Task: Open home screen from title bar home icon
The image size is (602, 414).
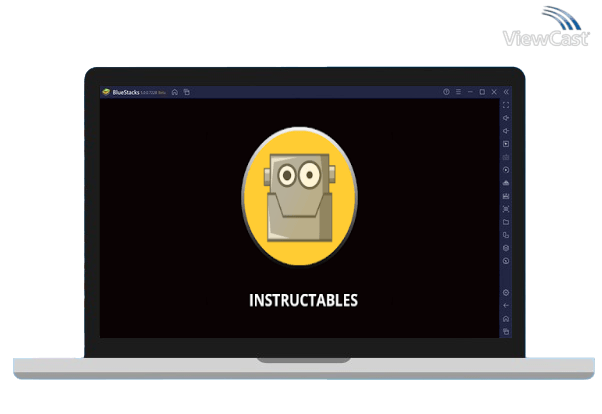Action: pyautogui.click(x=175, y=92)
